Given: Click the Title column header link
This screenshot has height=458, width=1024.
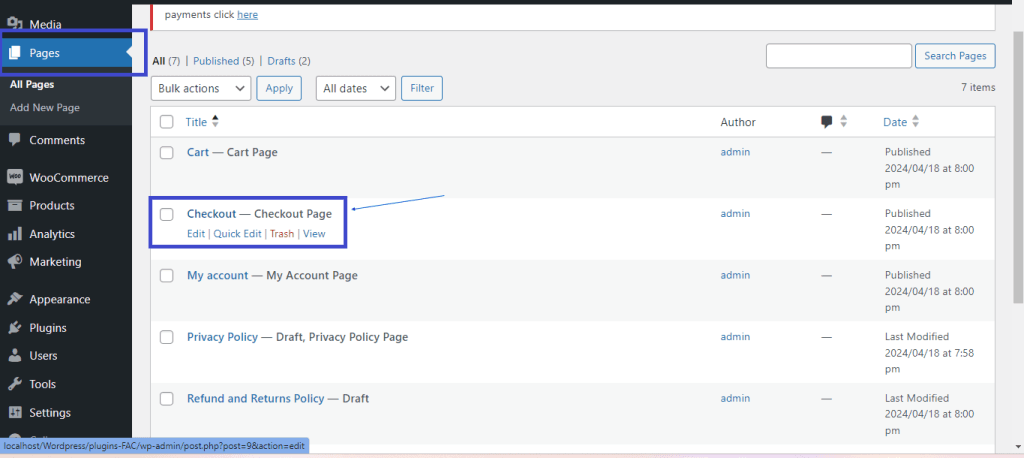Looking at the screenshot, I should tap(196, 122).
